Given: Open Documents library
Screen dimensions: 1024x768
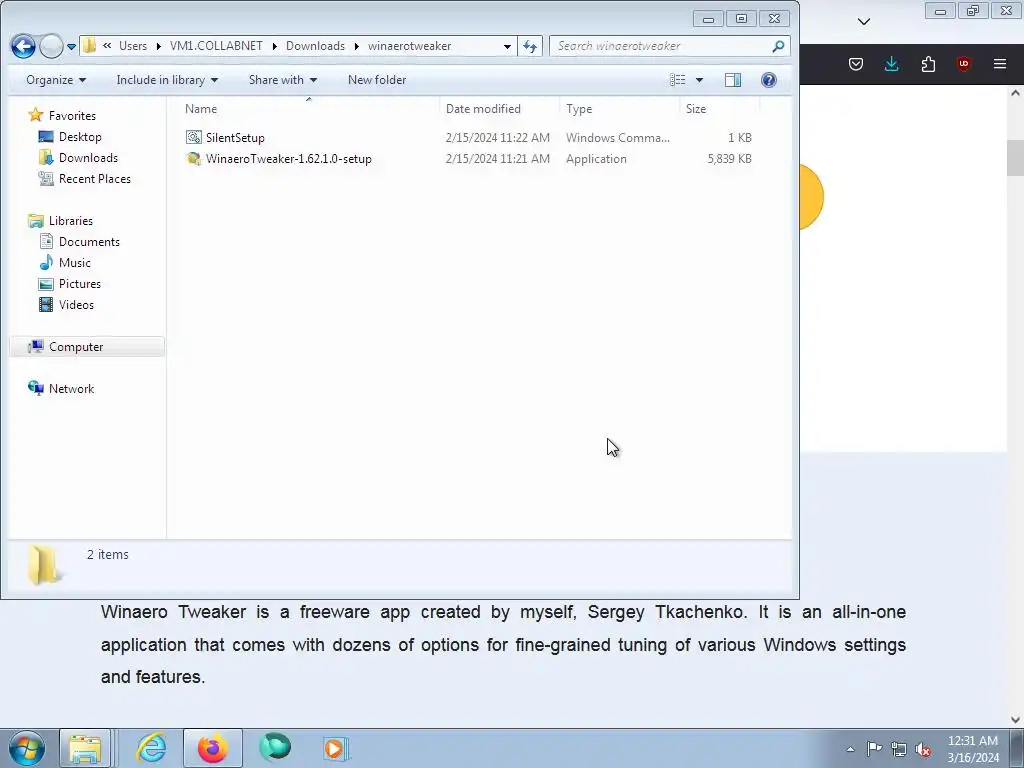Looking at the screenshot, I should point(89,242).
